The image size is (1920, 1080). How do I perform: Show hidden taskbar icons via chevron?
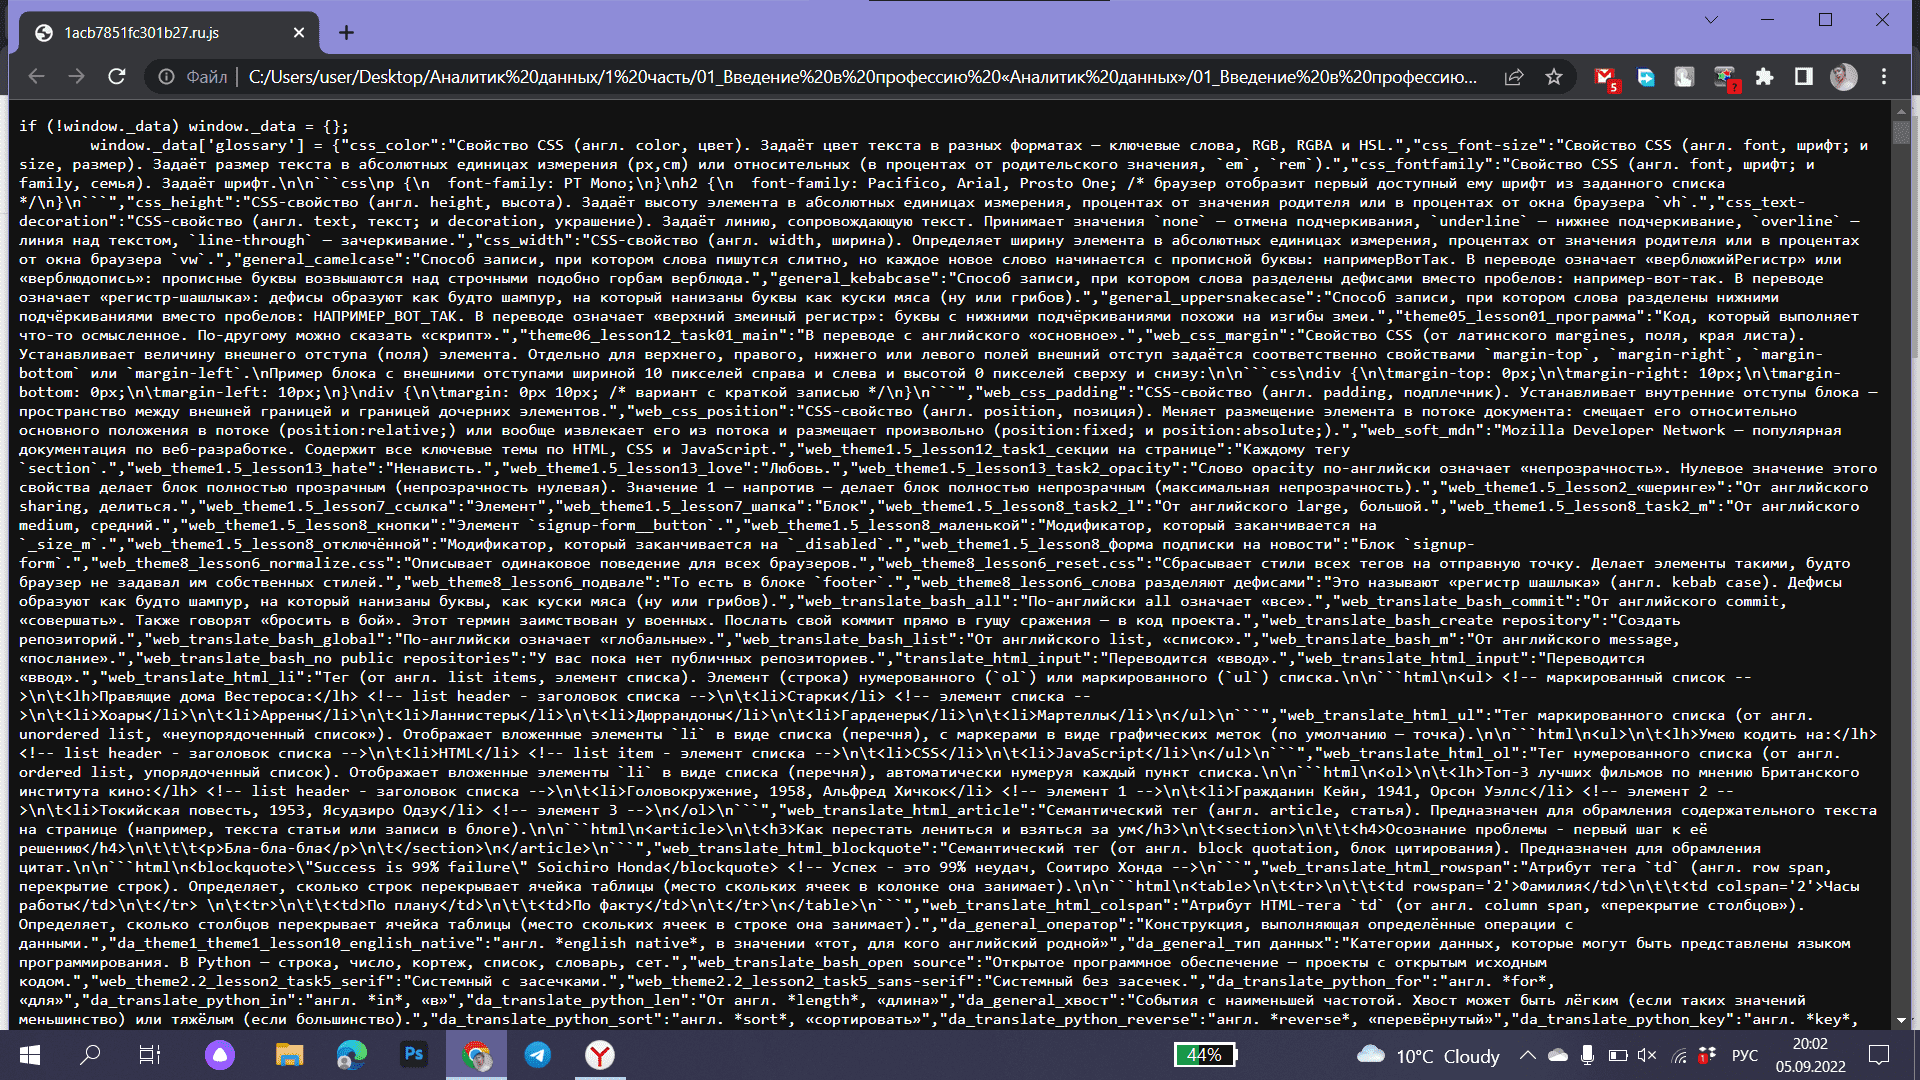[x=1530, y=1055]
